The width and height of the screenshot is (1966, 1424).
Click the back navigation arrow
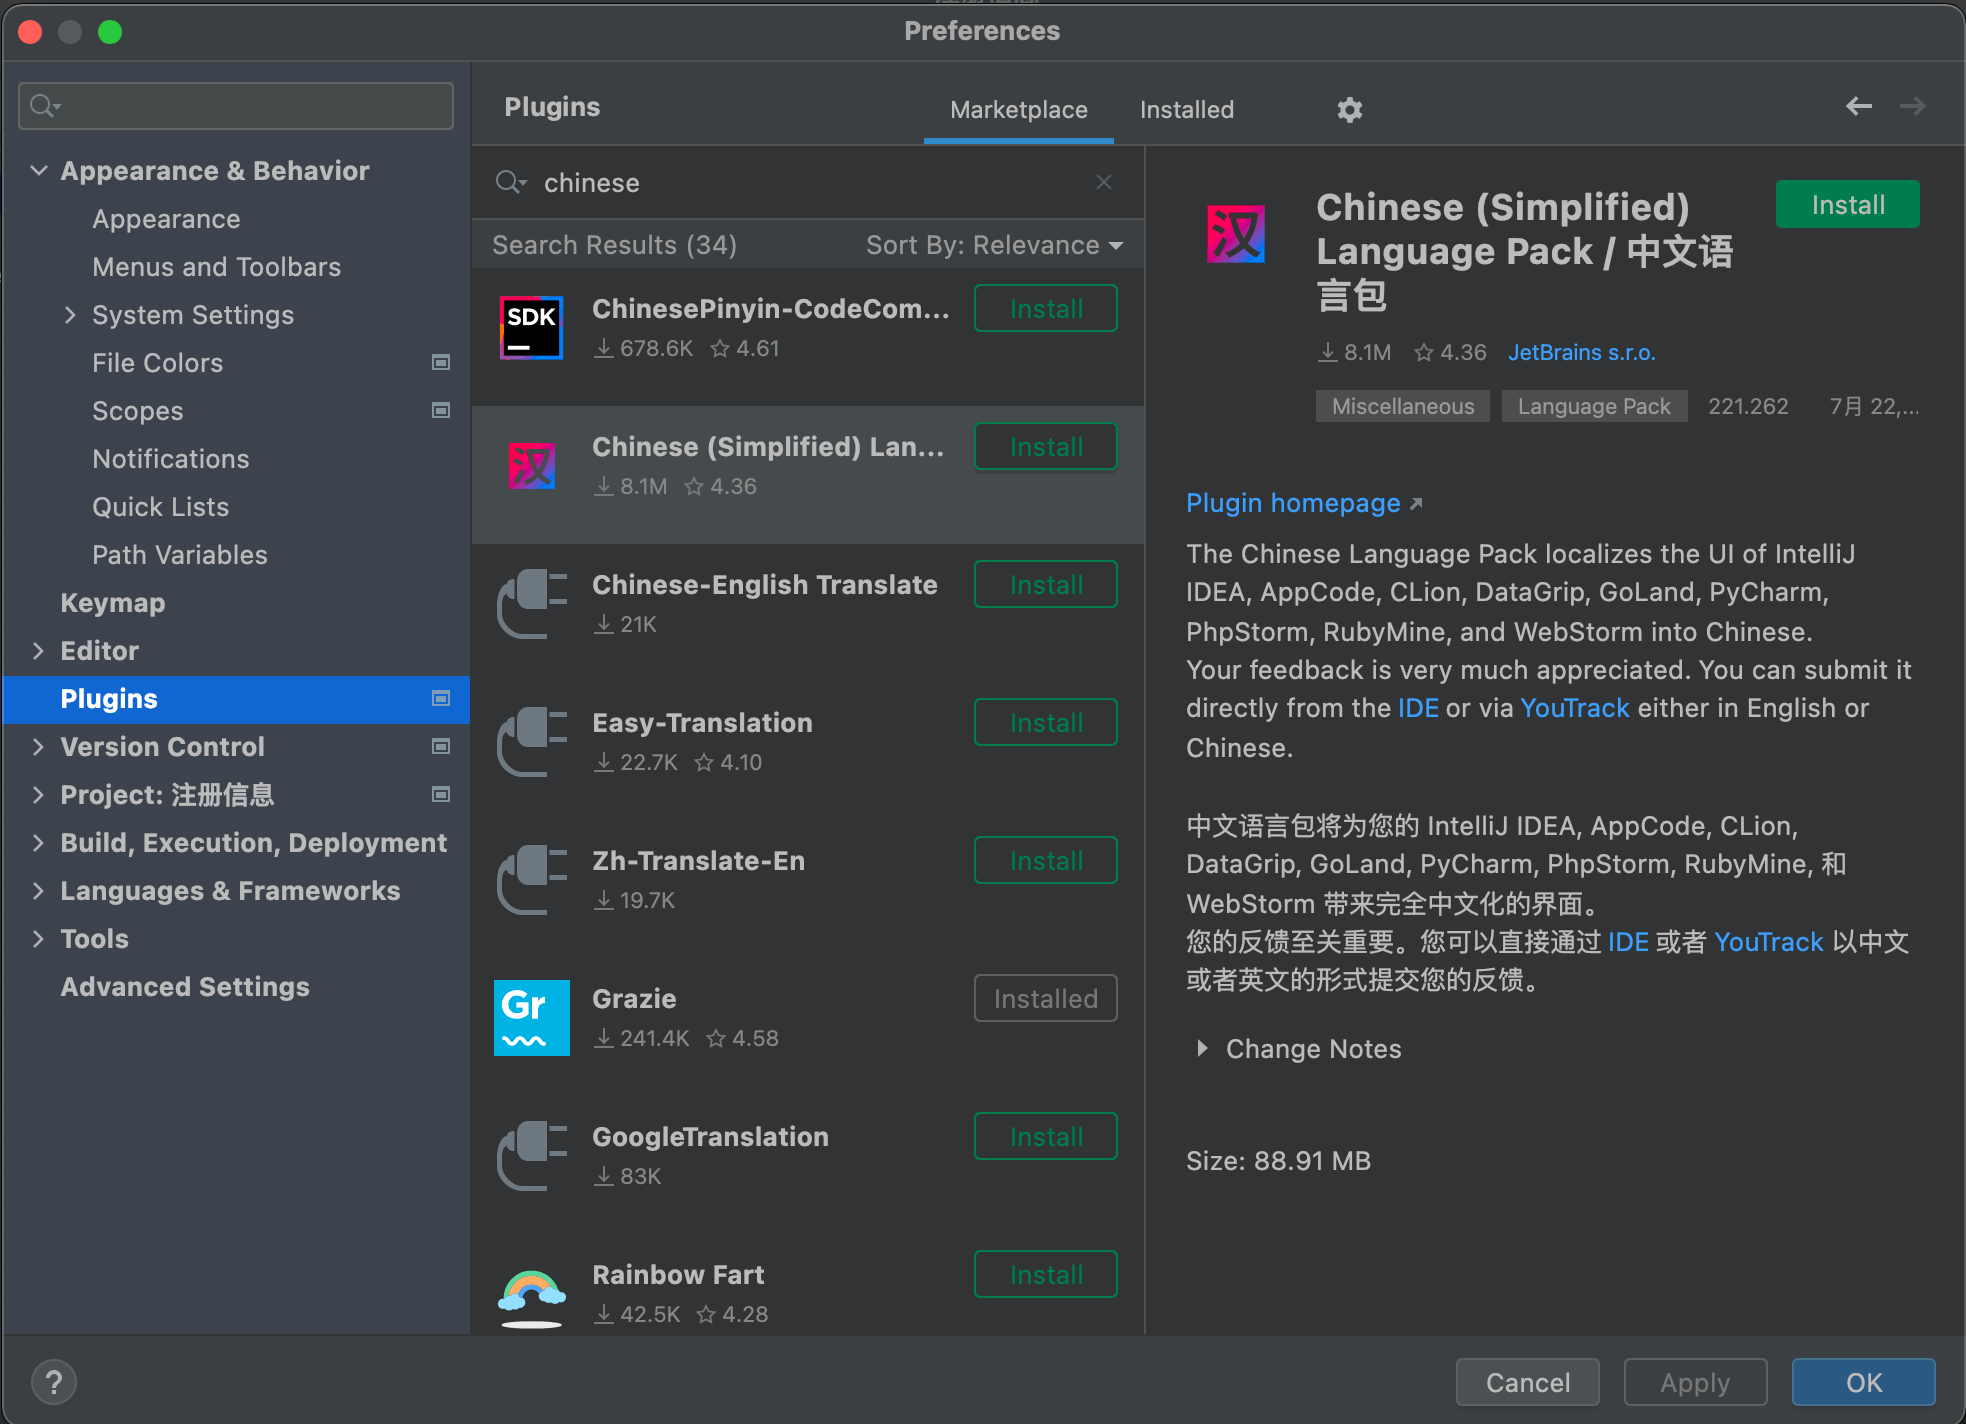pyautogui.click(x=1858, y=106)
